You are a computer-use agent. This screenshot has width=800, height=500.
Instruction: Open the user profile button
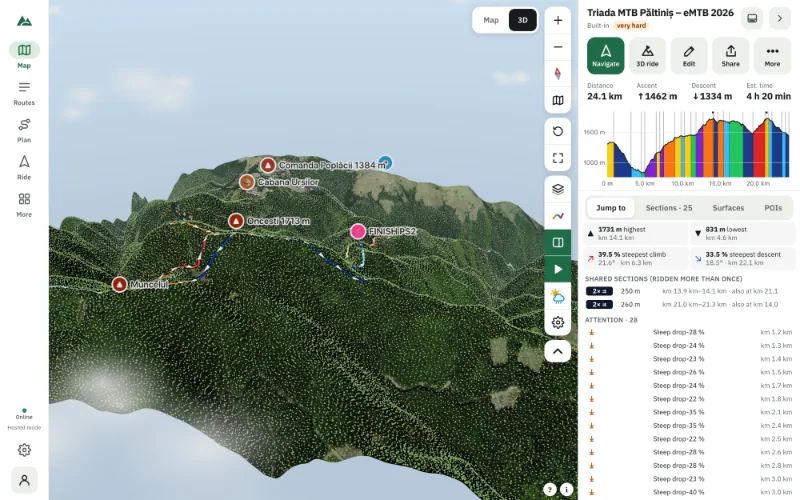pyautogui.click(x=24, y=480)
